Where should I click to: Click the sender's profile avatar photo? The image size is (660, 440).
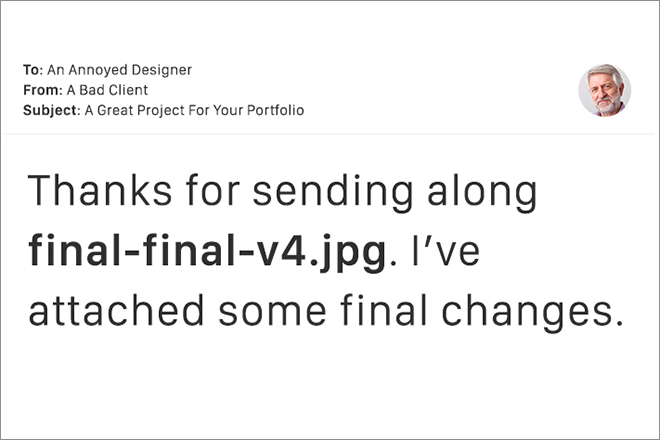click(x=604, y=90)
